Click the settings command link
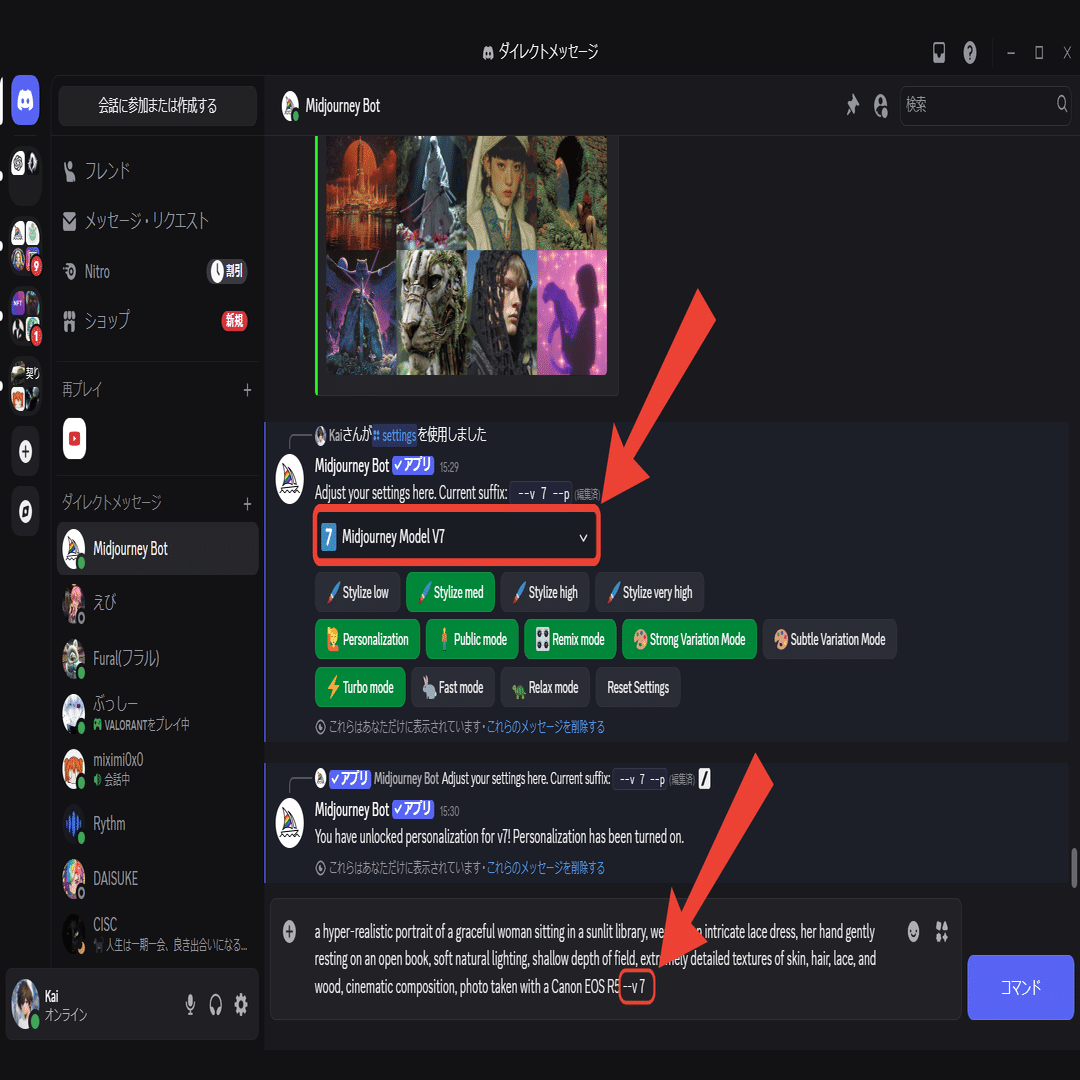1080x1080 pixels. point(394,435)
